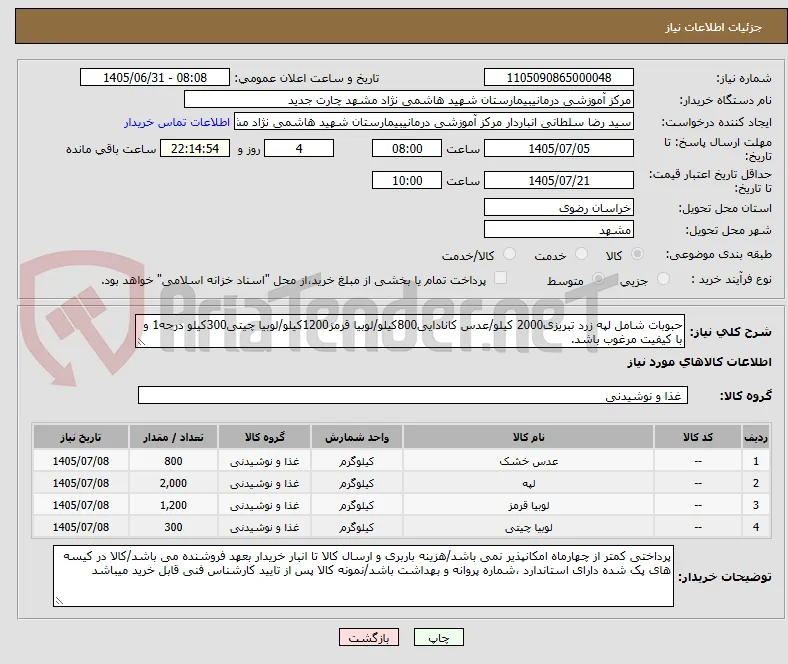Click the quantity 1,200 cell
The height and width of the screenshot is (664, 788).
click(173, 505)
